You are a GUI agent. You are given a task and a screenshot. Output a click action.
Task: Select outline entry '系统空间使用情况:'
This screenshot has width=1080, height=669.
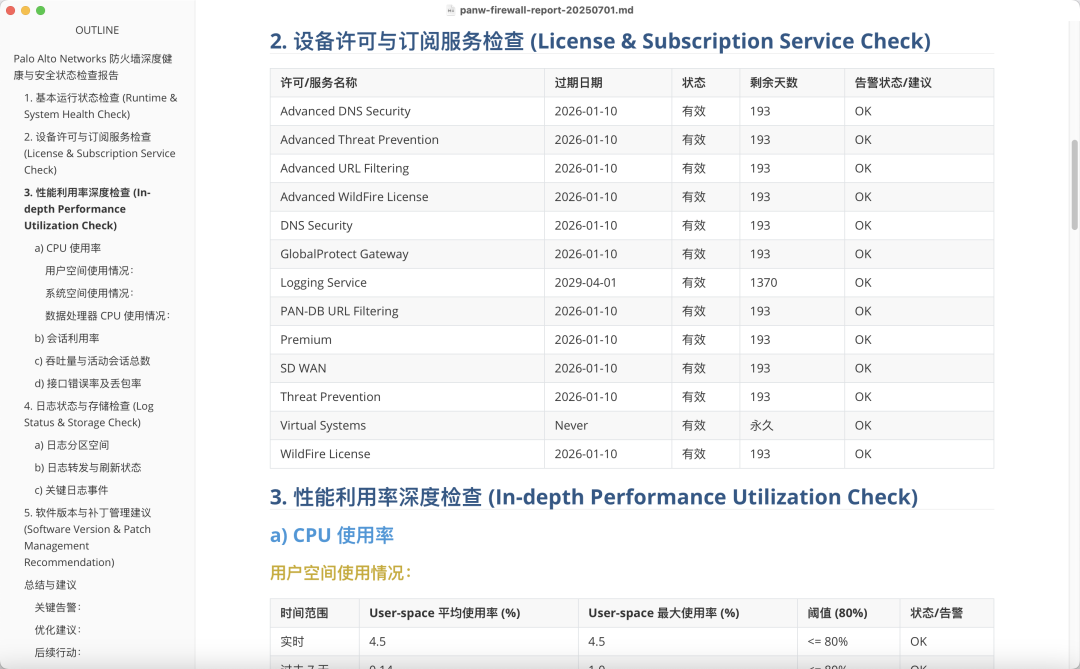tap(90, 294)
